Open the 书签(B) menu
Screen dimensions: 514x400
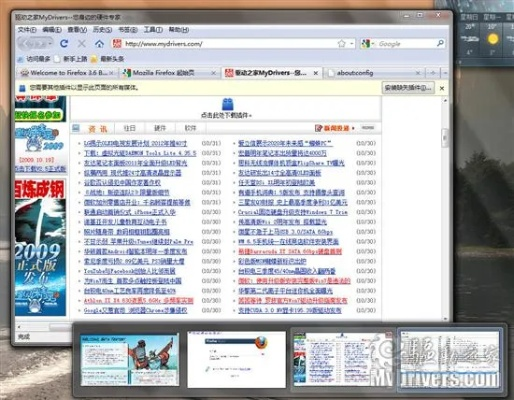pyautogui.click(x=127, y=30)
